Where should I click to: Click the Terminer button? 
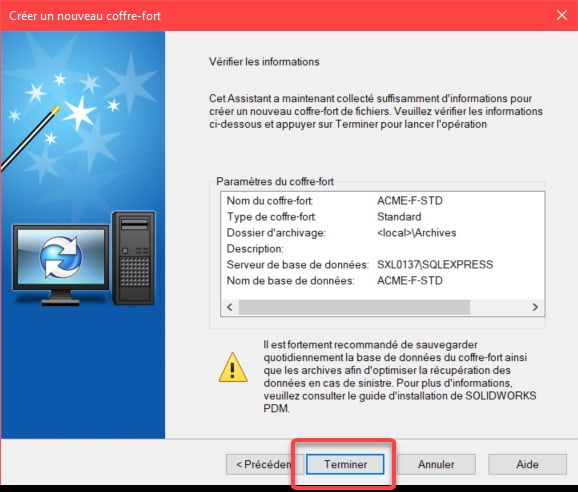pos(345,464)
